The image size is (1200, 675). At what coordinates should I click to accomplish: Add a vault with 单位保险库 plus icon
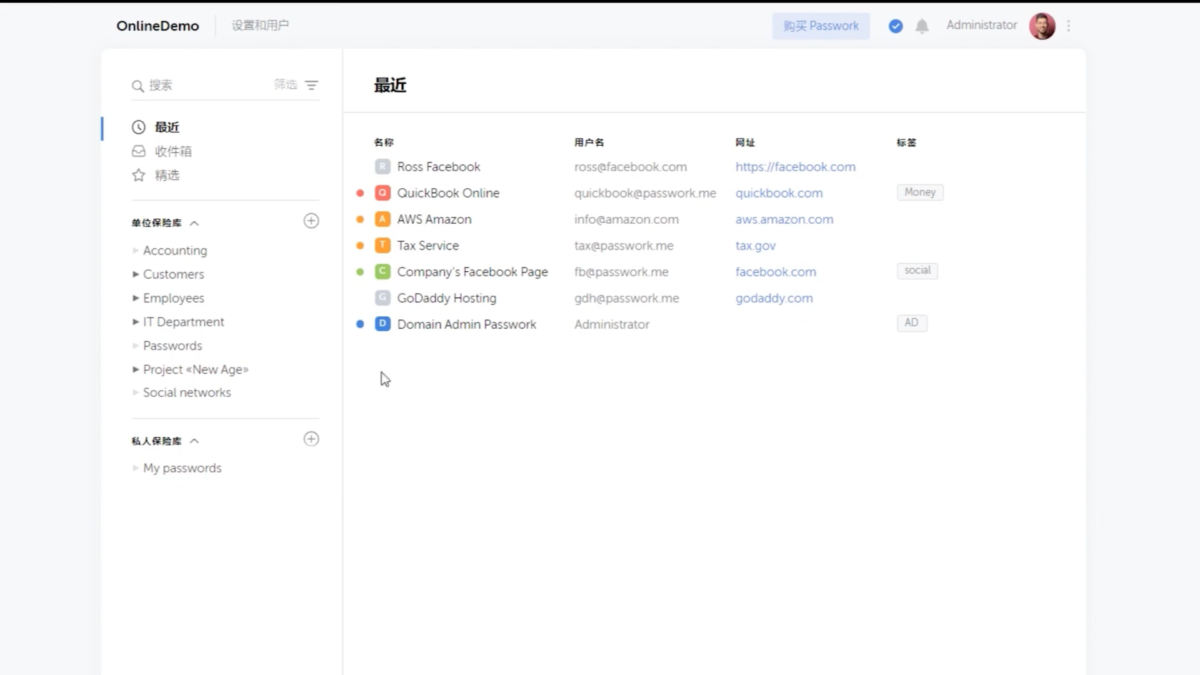click(x=311, y=221)
